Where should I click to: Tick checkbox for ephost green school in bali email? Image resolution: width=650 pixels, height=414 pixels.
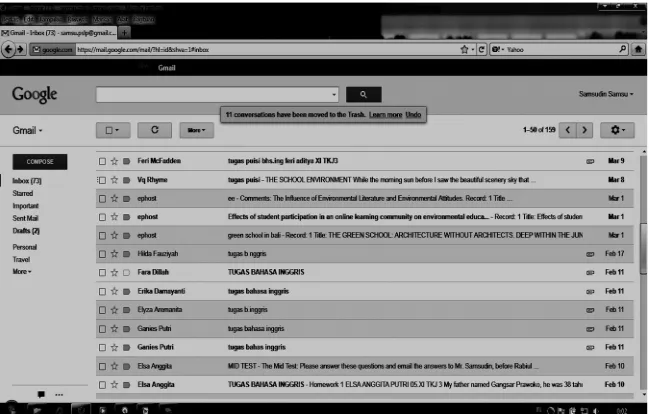pyautogui.click(x=102, y=235)
